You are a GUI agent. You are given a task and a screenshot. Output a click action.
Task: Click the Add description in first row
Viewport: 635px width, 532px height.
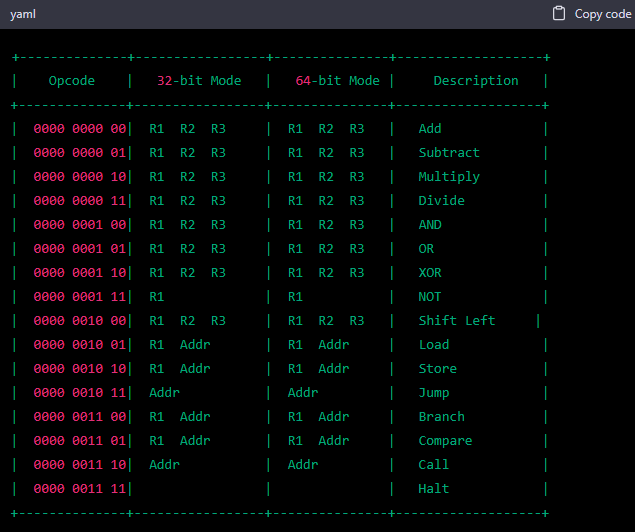pos(430,129)
